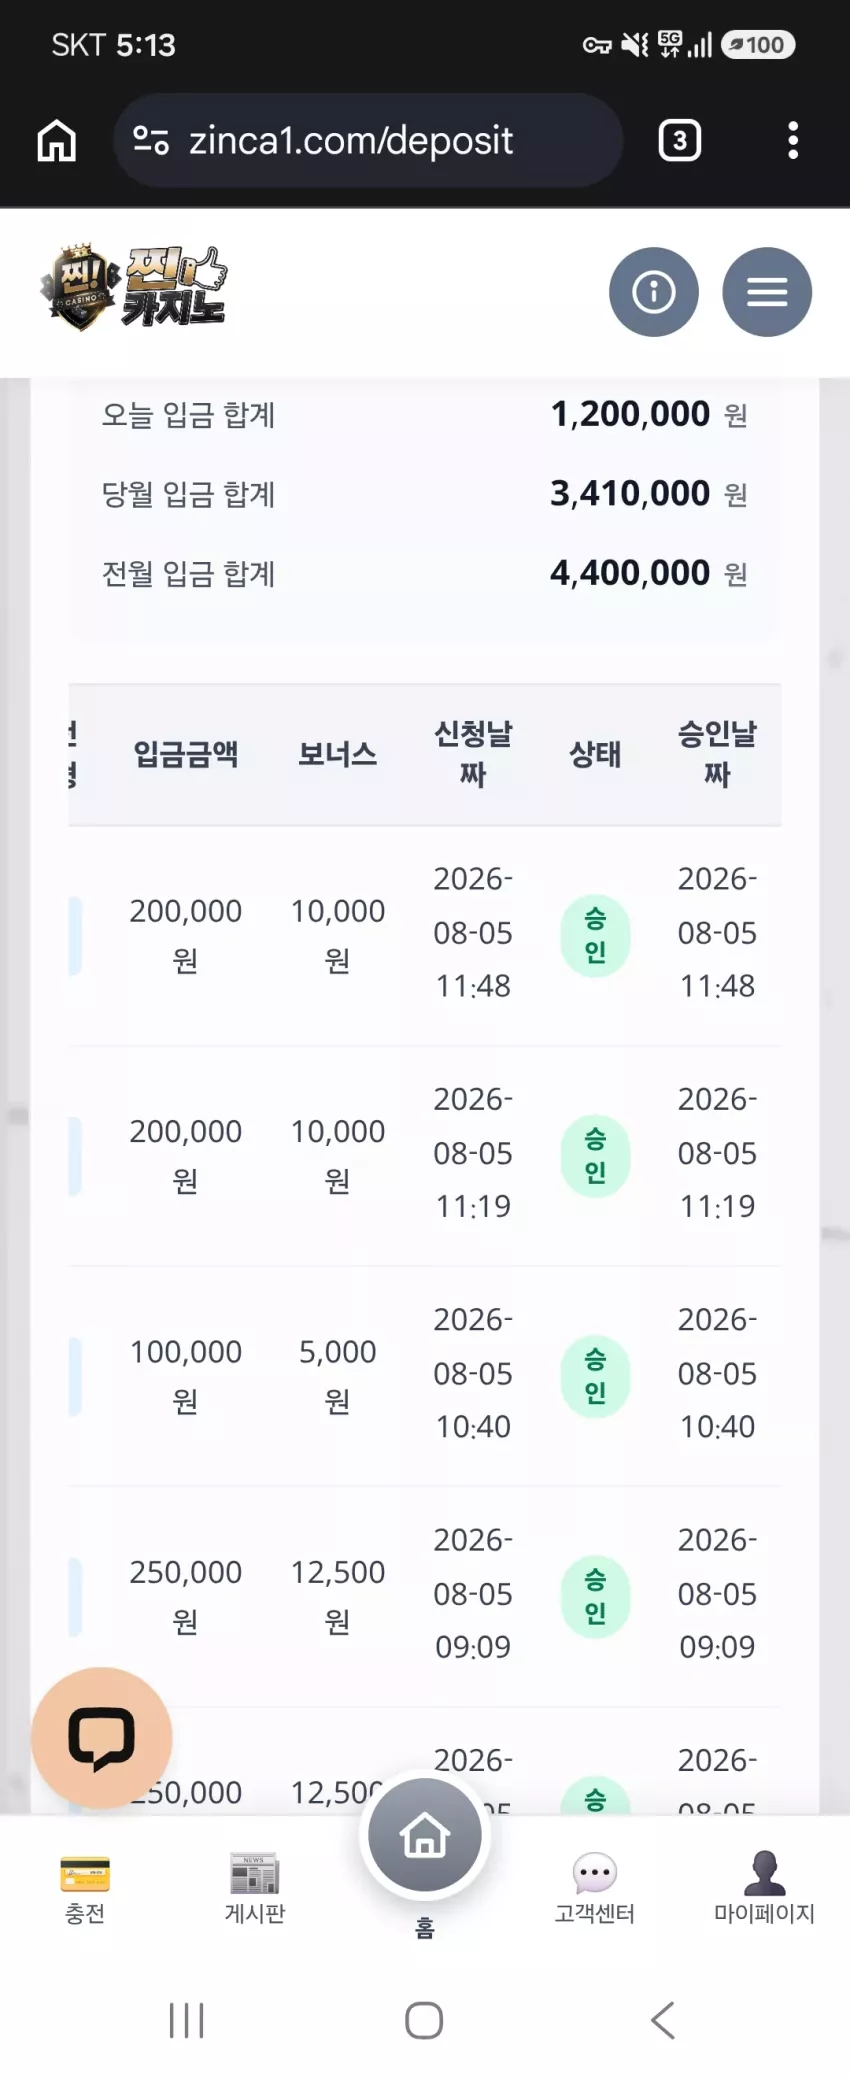
Task: Select the 상태 column header
Action: click(x=595, y=754)
